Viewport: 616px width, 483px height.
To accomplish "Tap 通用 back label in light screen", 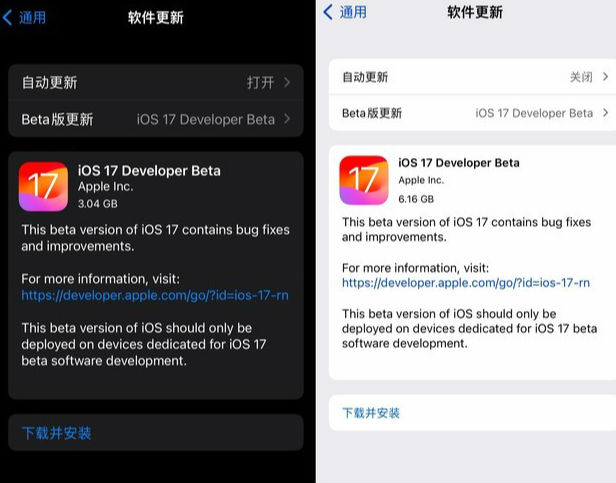I will [x=353, y=12].
